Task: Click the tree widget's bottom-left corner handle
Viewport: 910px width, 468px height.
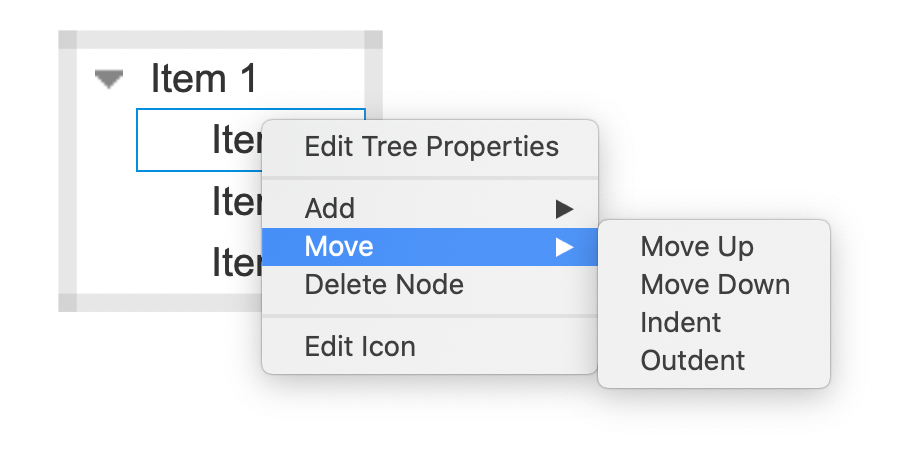Action: 67,303
